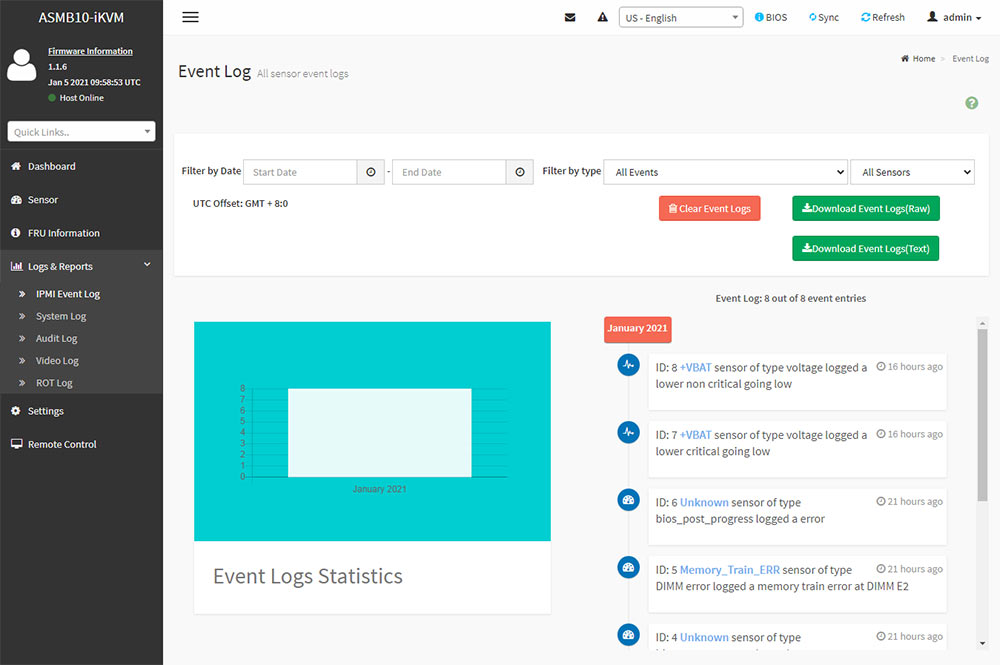1000x665 pixels.
Task: Open the messages envelope icon
Action: (570, 17)
